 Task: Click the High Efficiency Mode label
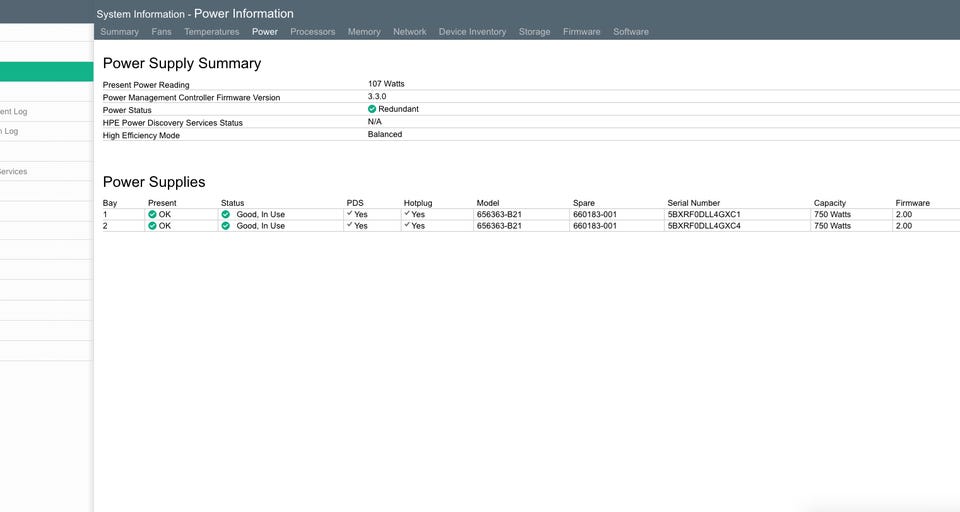[x=141, y=135]
